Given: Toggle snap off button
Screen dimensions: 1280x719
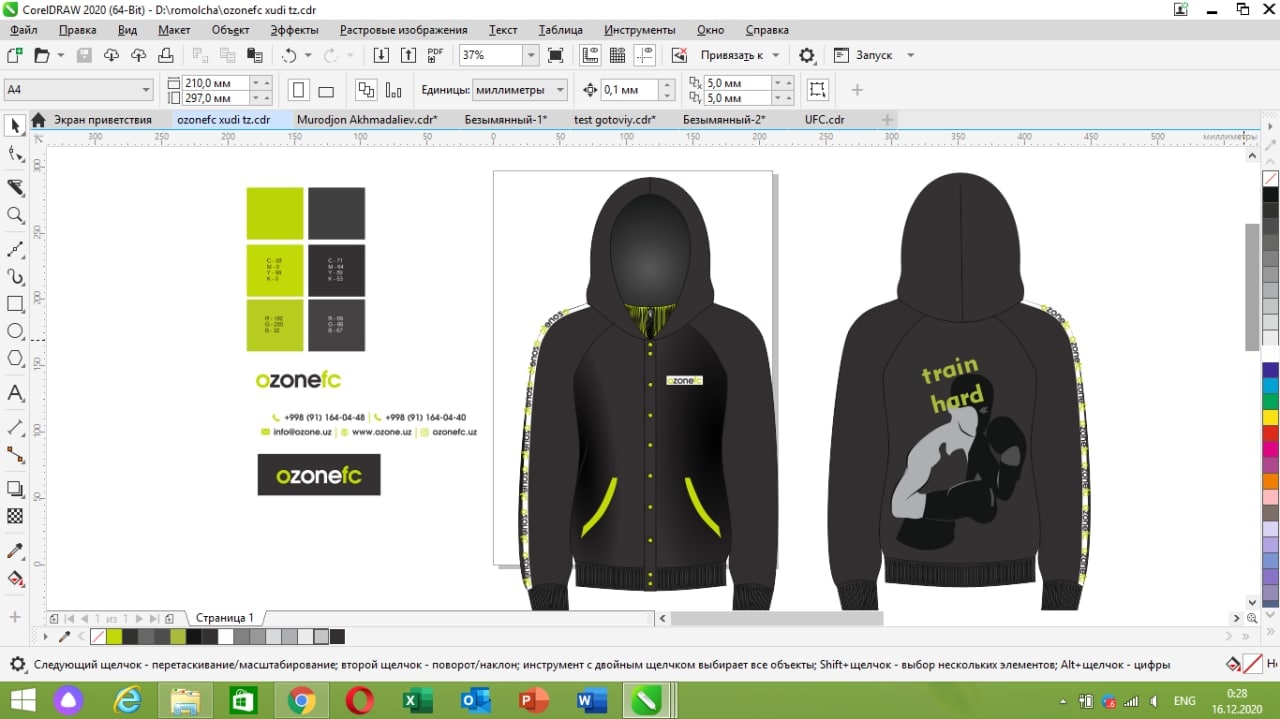Looking at the screenshot, I should click(680, 55).
